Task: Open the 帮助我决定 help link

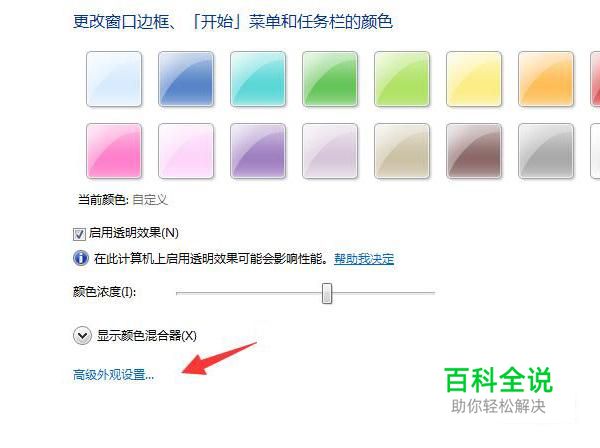Action: pos(364,259)
